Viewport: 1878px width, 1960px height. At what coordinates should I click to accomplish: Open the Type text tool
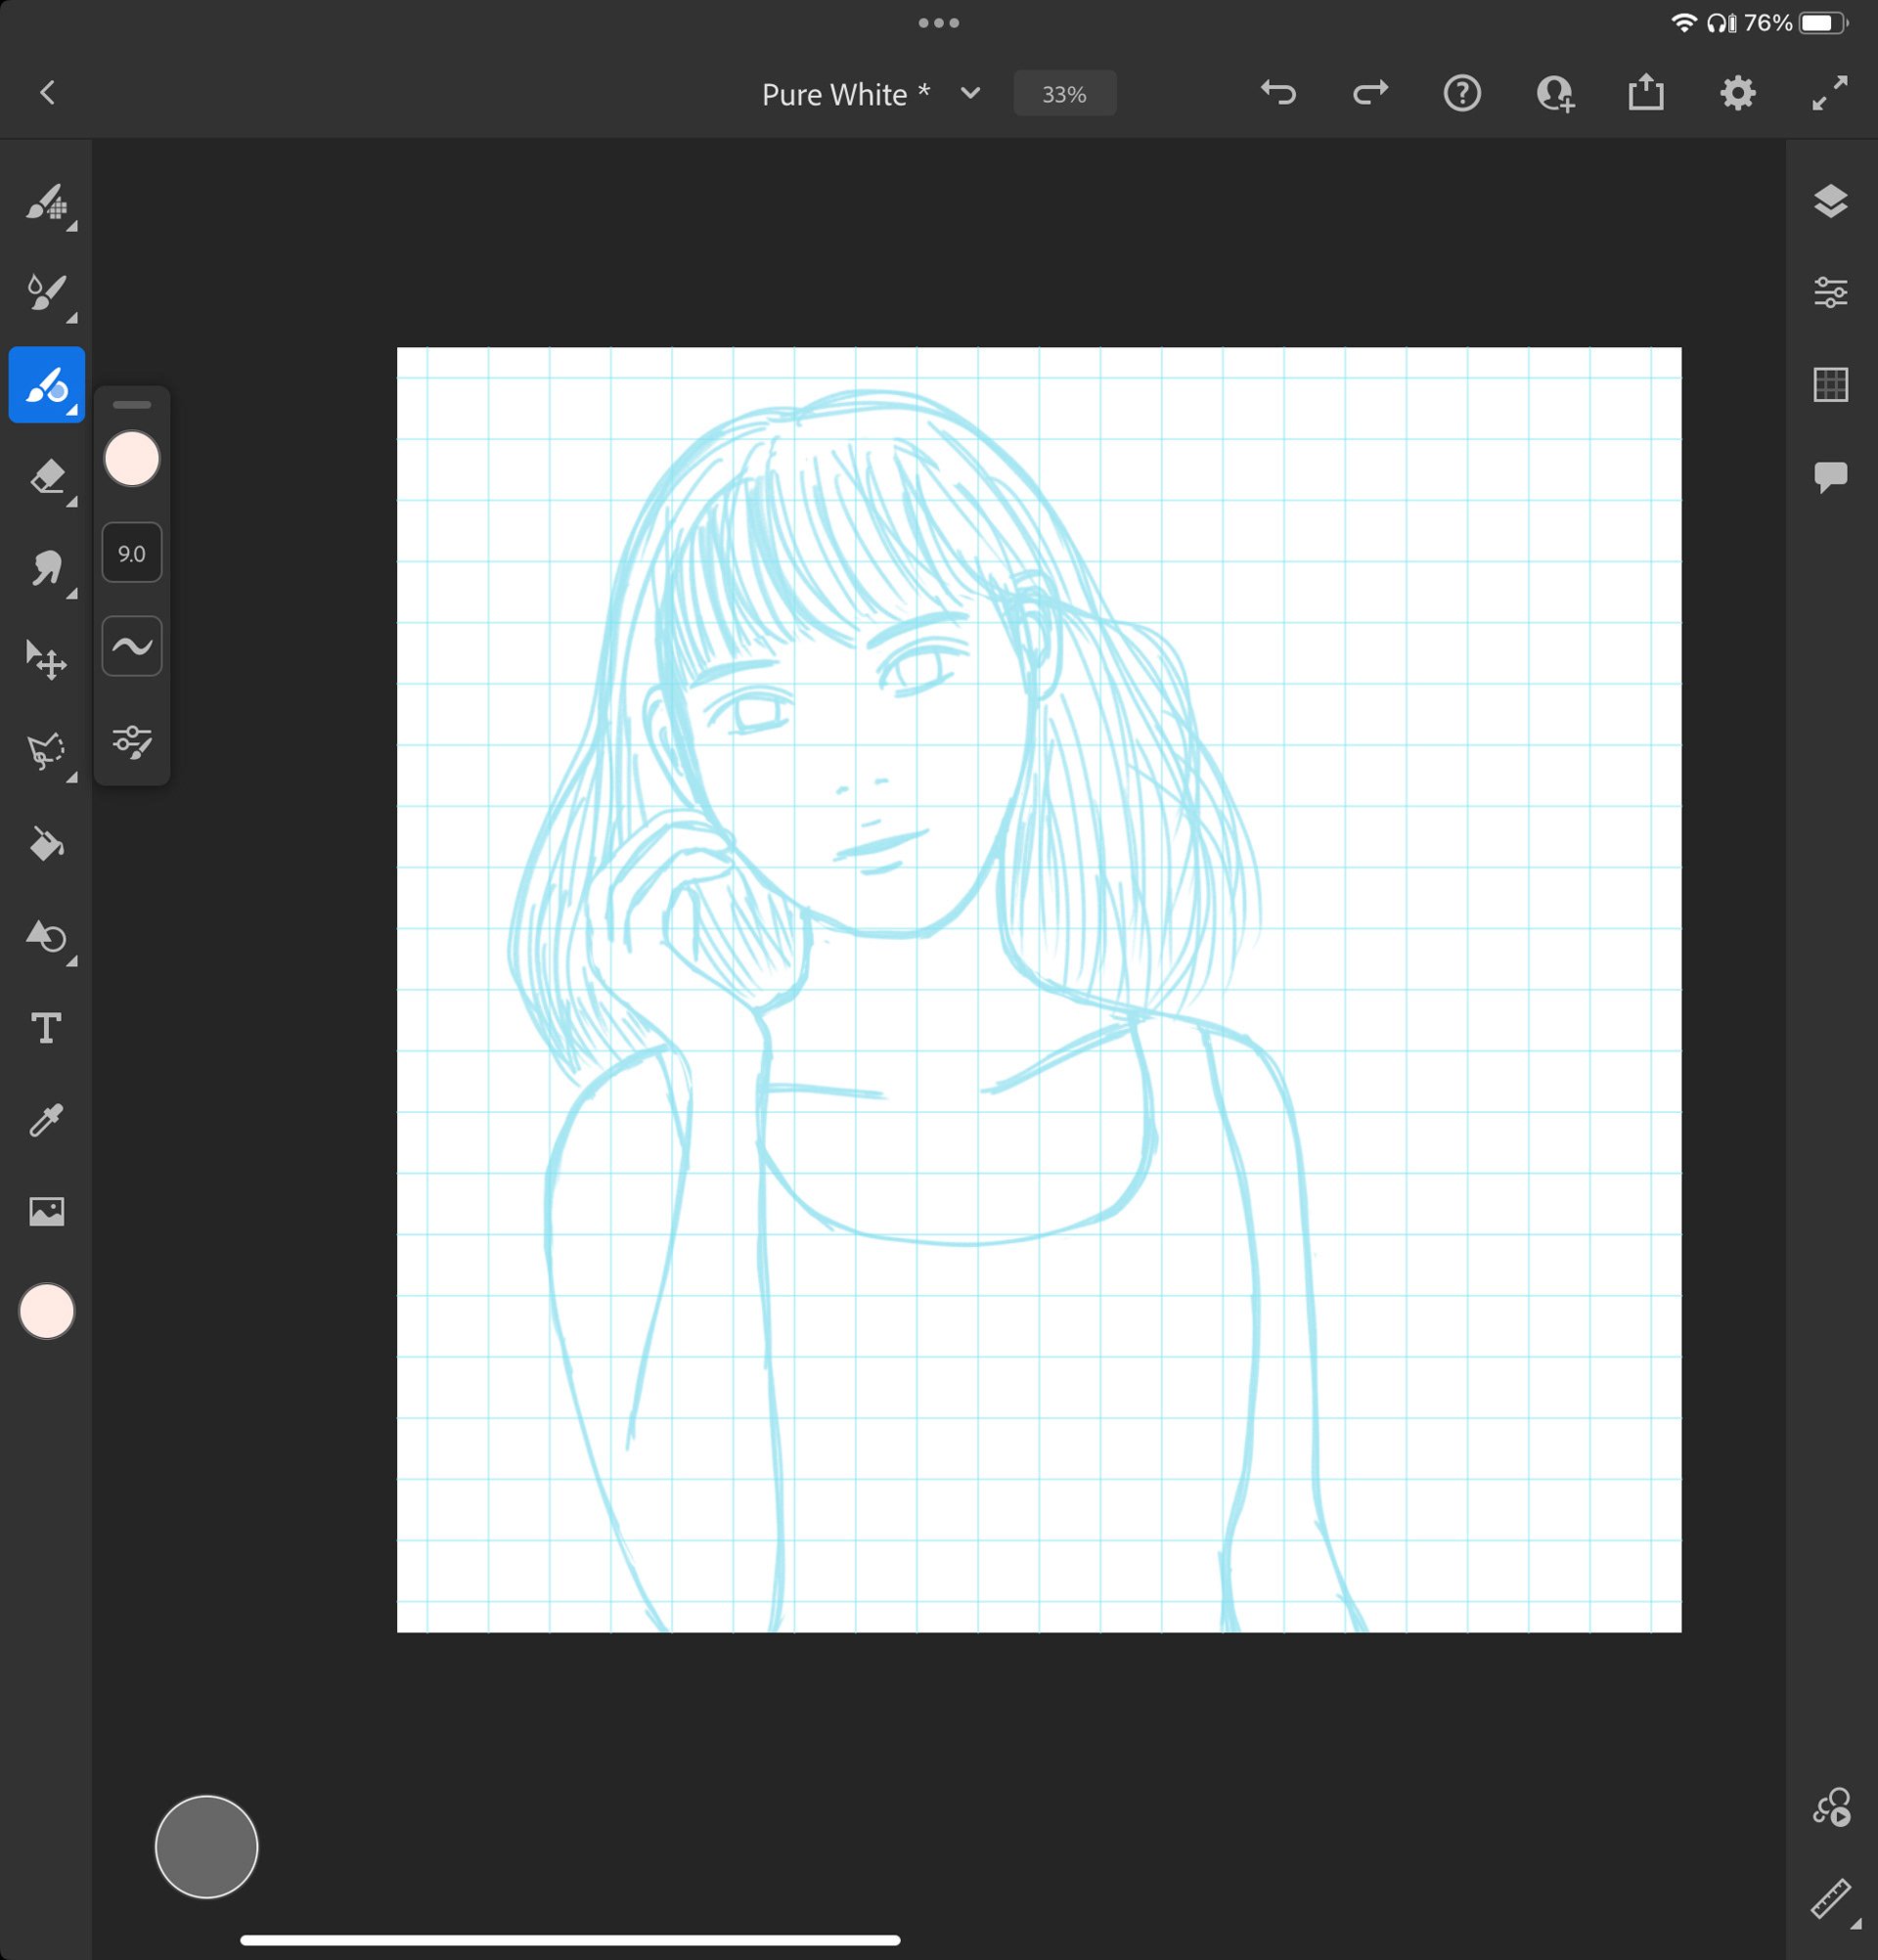click(46, 1028)
